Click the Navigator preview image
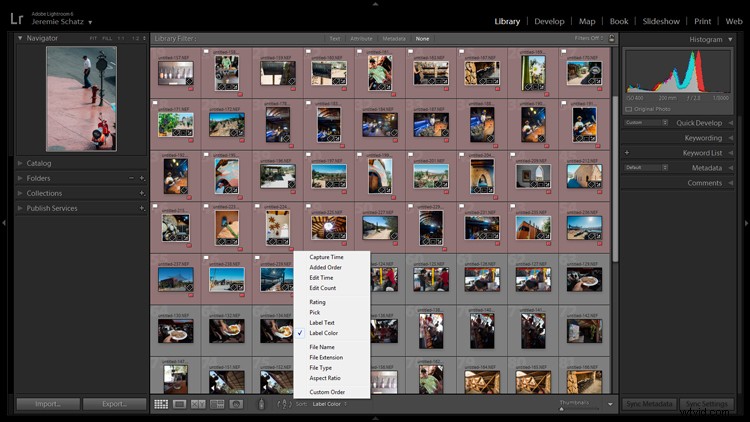750x422 pixels. 81,99
